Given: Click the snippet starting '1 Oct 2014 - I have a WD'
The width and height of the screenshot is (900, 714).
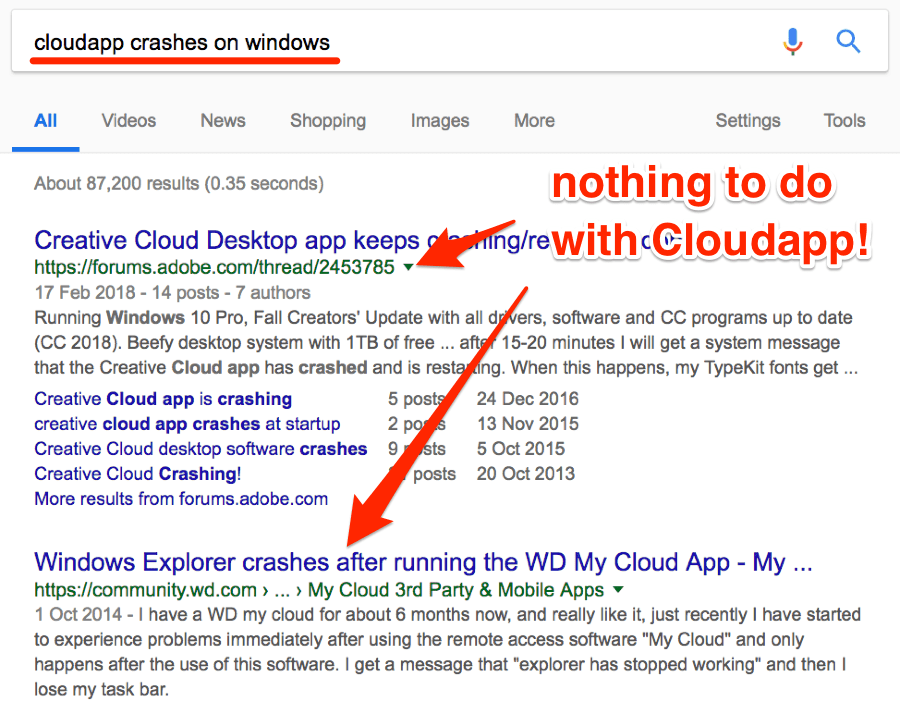Looking at the screenshot, I should pyautogui.click(x=447, y=652).
